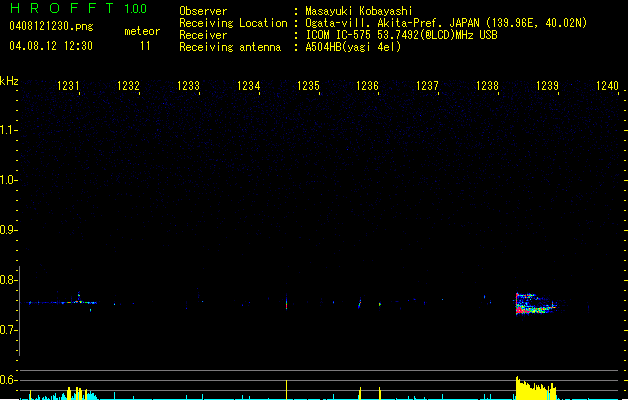629x400 pixels.
Task: Click the Receiving antenna A504HB text
Action: pyautogui.click(x=353, y=47)
